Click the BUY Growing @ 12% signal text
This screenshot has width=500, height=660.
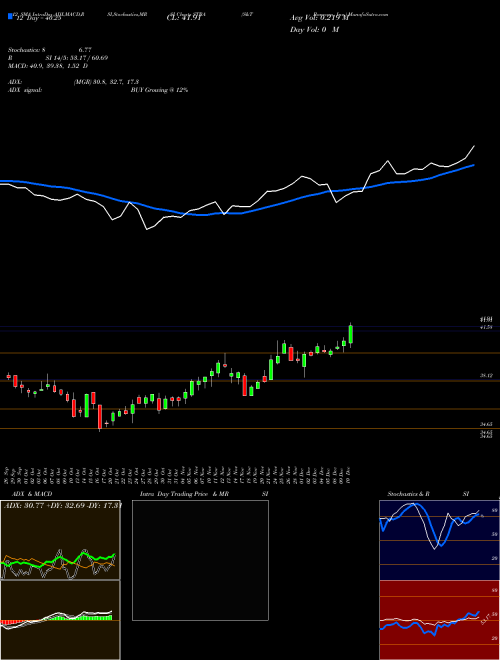coord(159,90)
